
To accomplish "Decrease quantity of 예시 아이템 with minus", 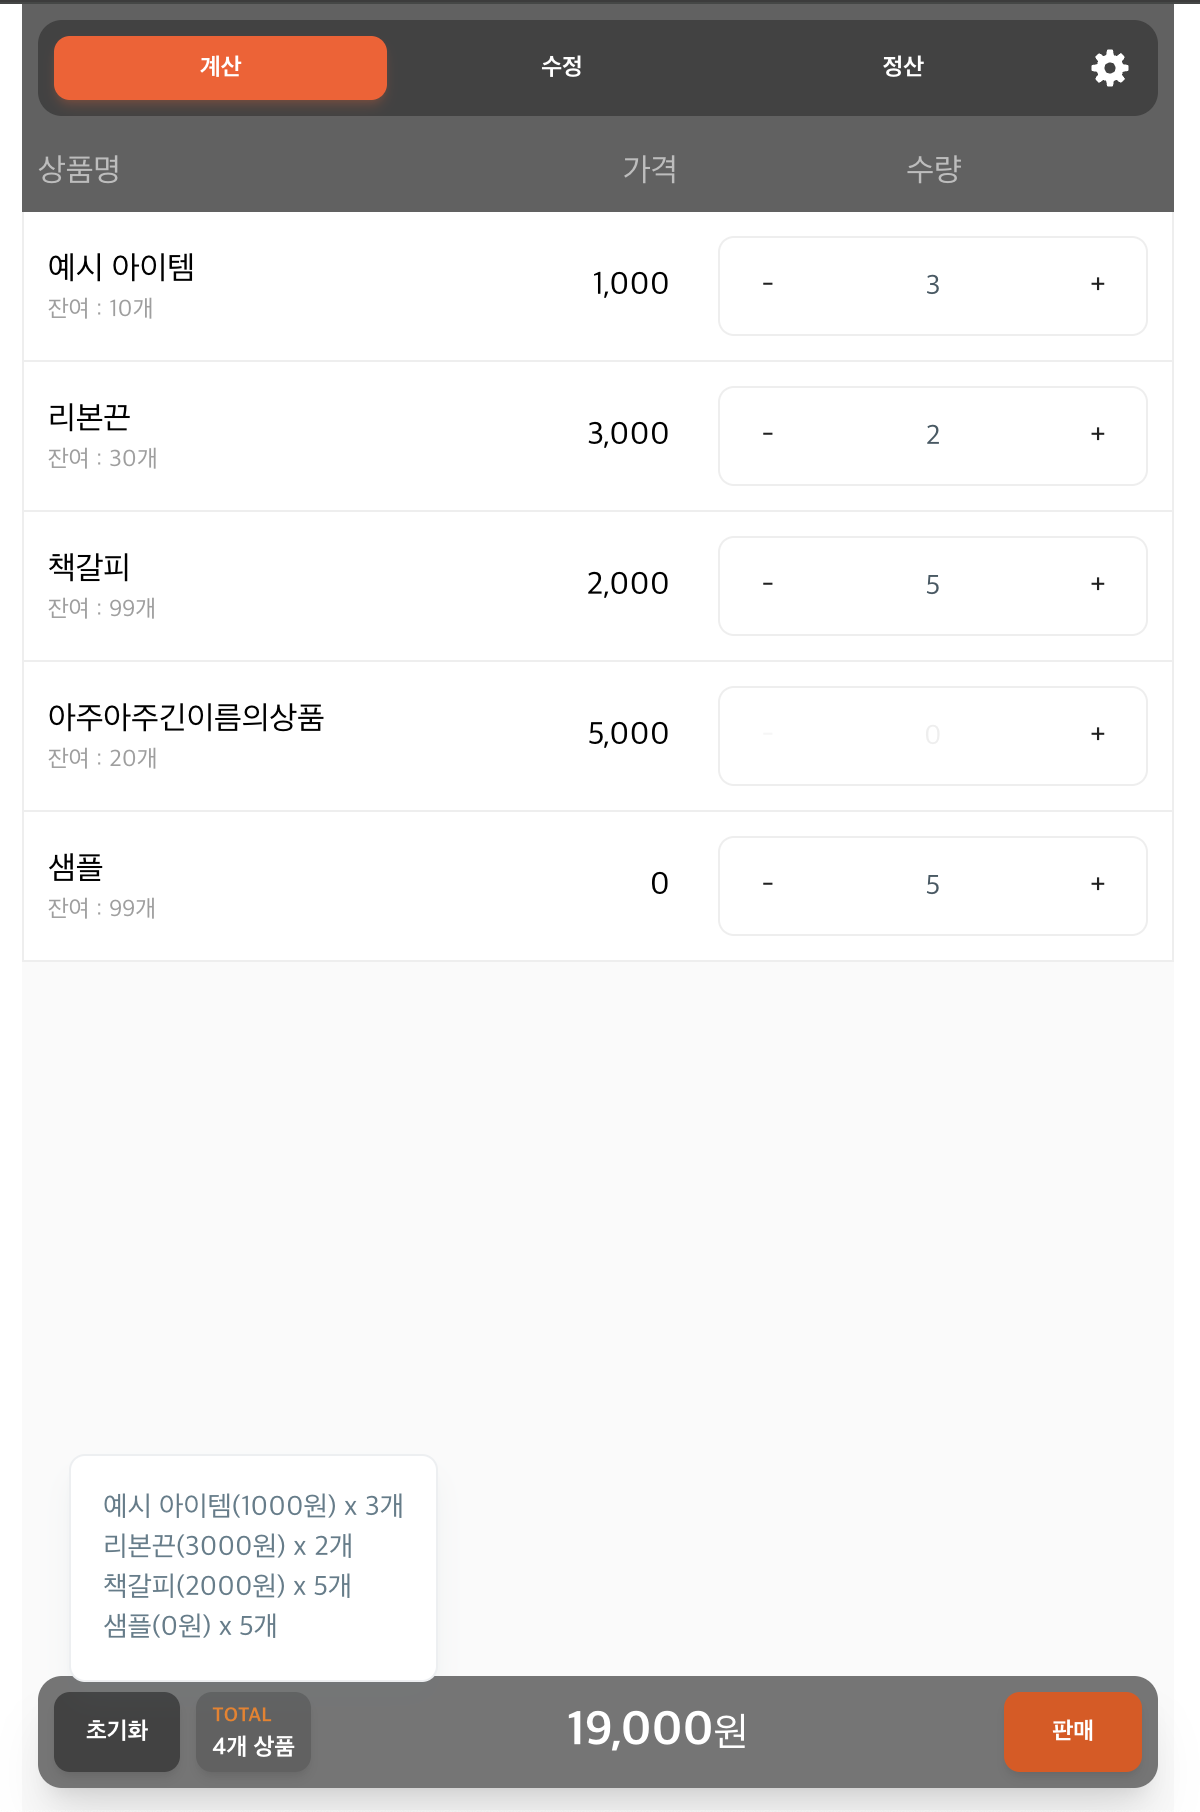I will [768, 285].
